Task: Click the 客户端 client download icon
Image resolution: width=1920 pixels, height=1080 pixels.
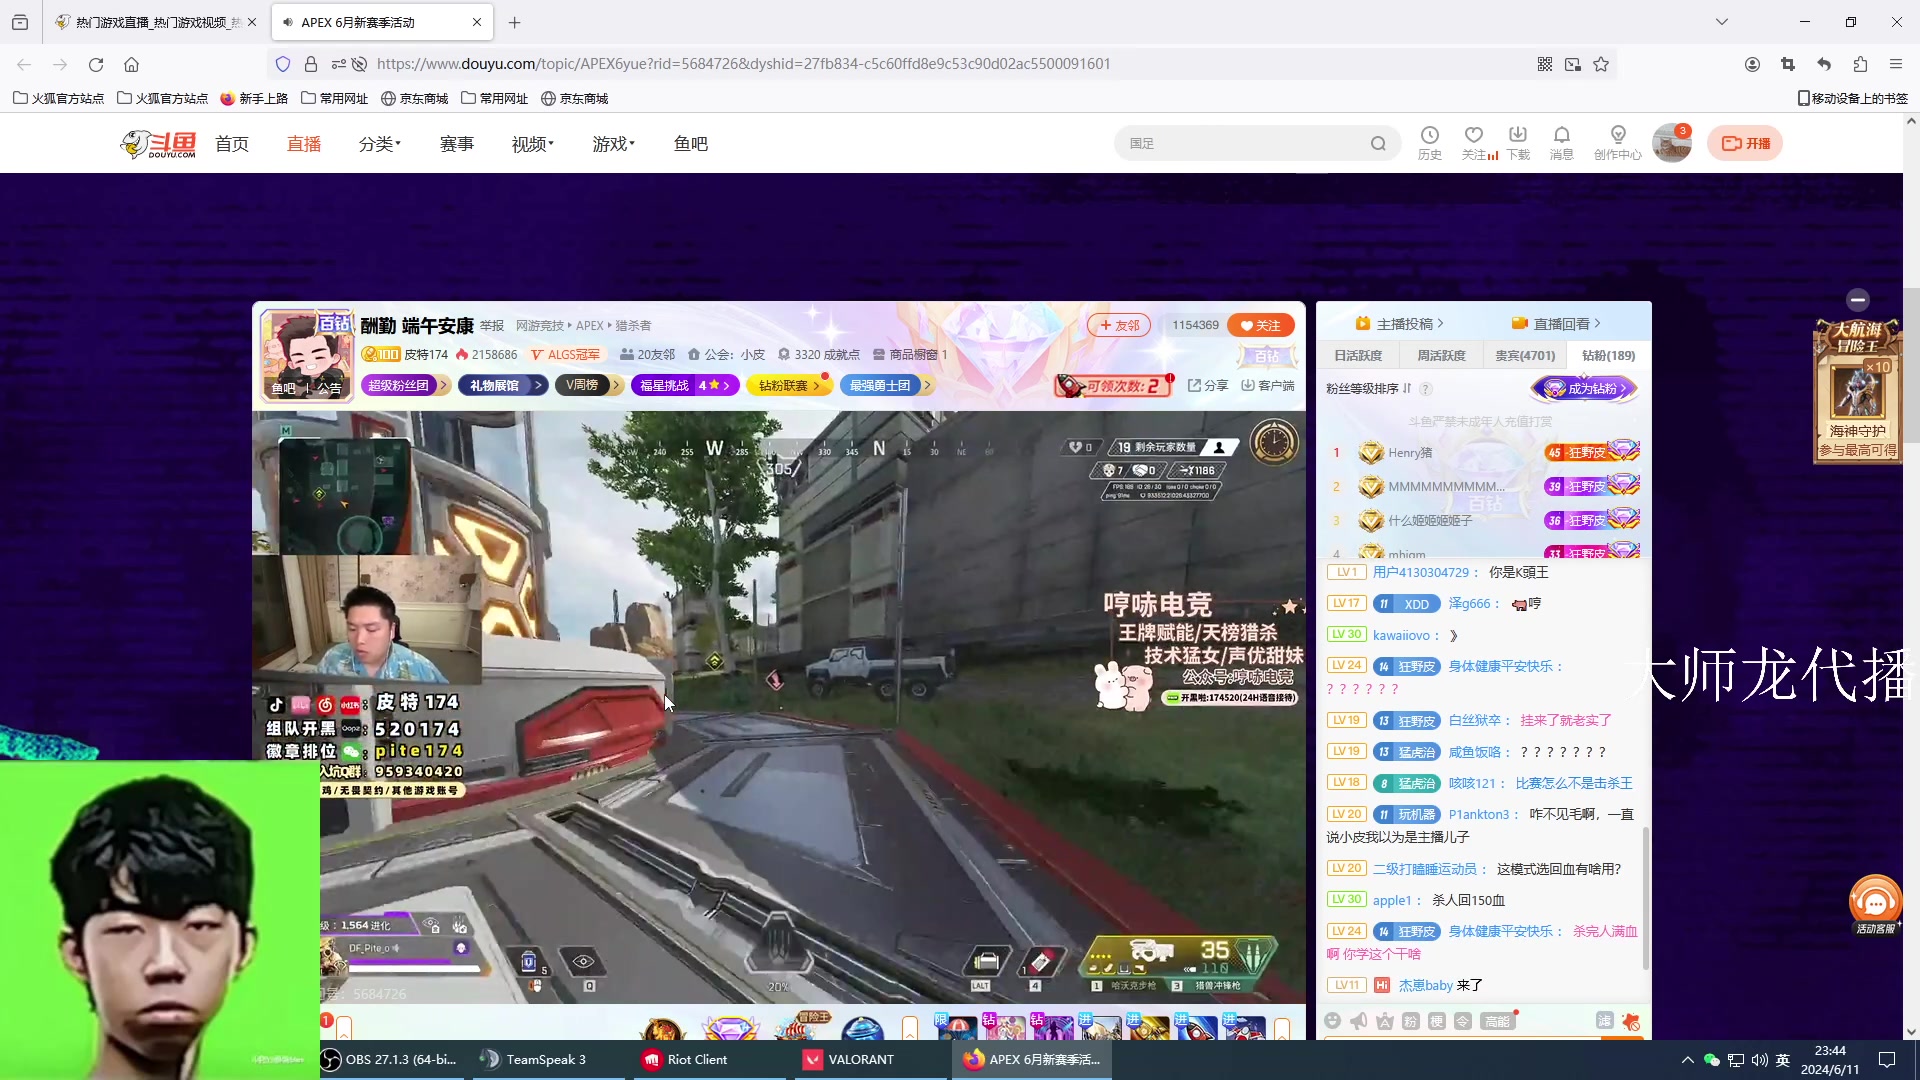Action: click(1267, 385)
